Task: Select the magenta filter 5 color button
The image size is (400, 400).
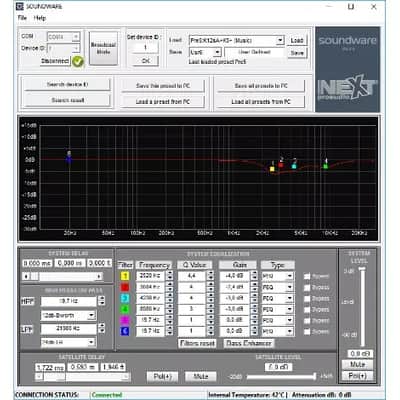Action: click(125, 320)
